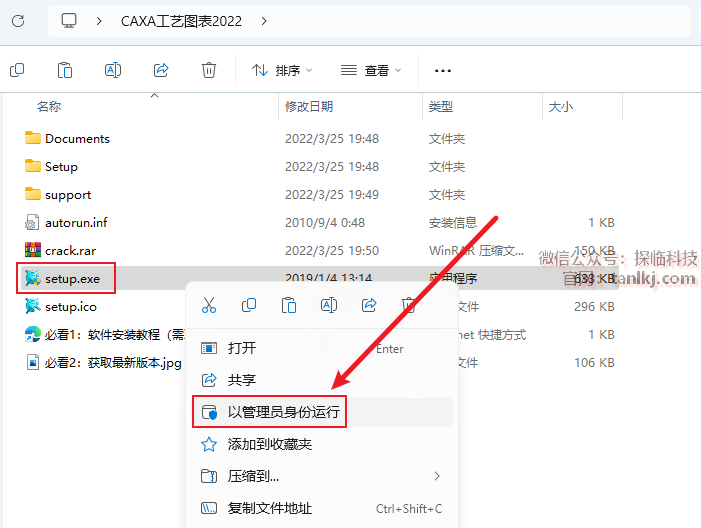The width and height of the screenshot is (701, 528).
Task: Click the setup.ico file icon
Action: pos(33,306)
